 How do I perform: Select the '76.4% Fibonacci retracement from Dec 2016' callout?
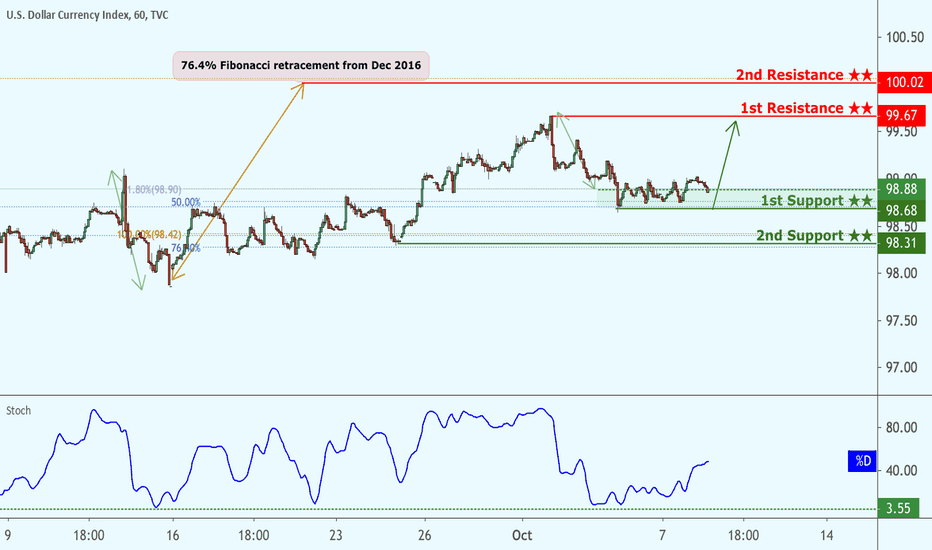[x=301, y=65]
